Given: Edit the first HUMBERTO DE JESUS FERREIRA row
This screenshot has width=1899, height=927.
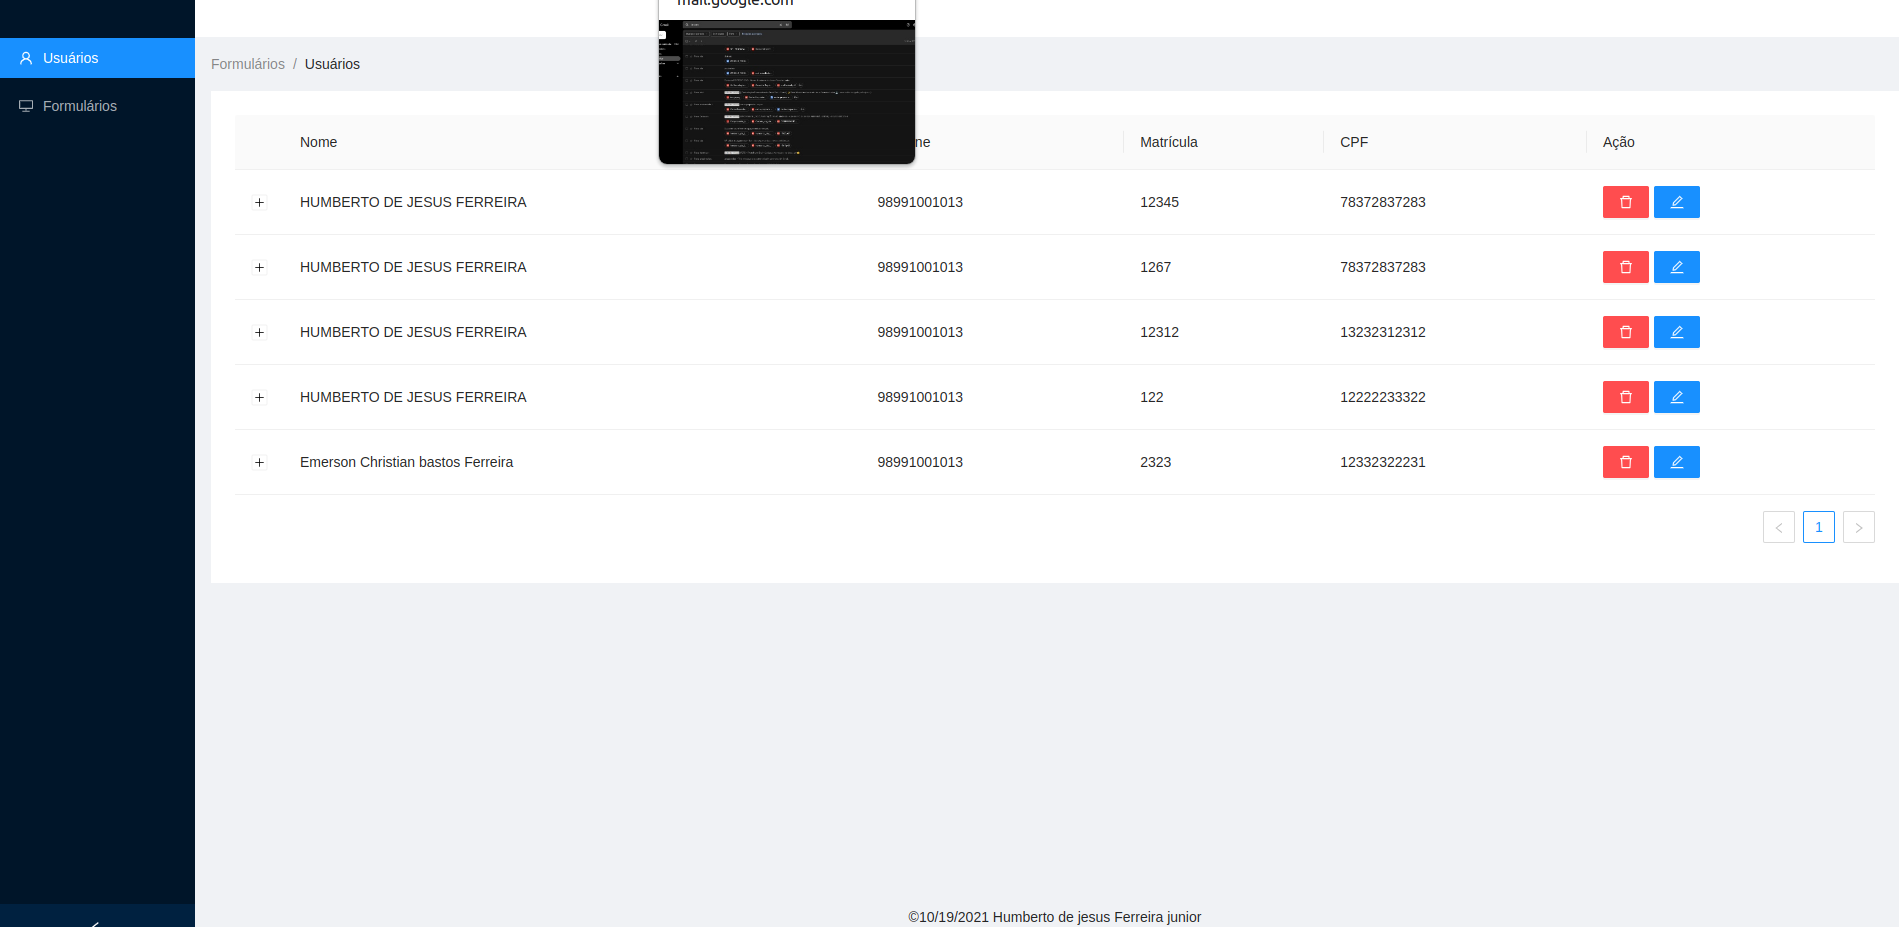Looking at the screenshot, I should (1676, 202).
